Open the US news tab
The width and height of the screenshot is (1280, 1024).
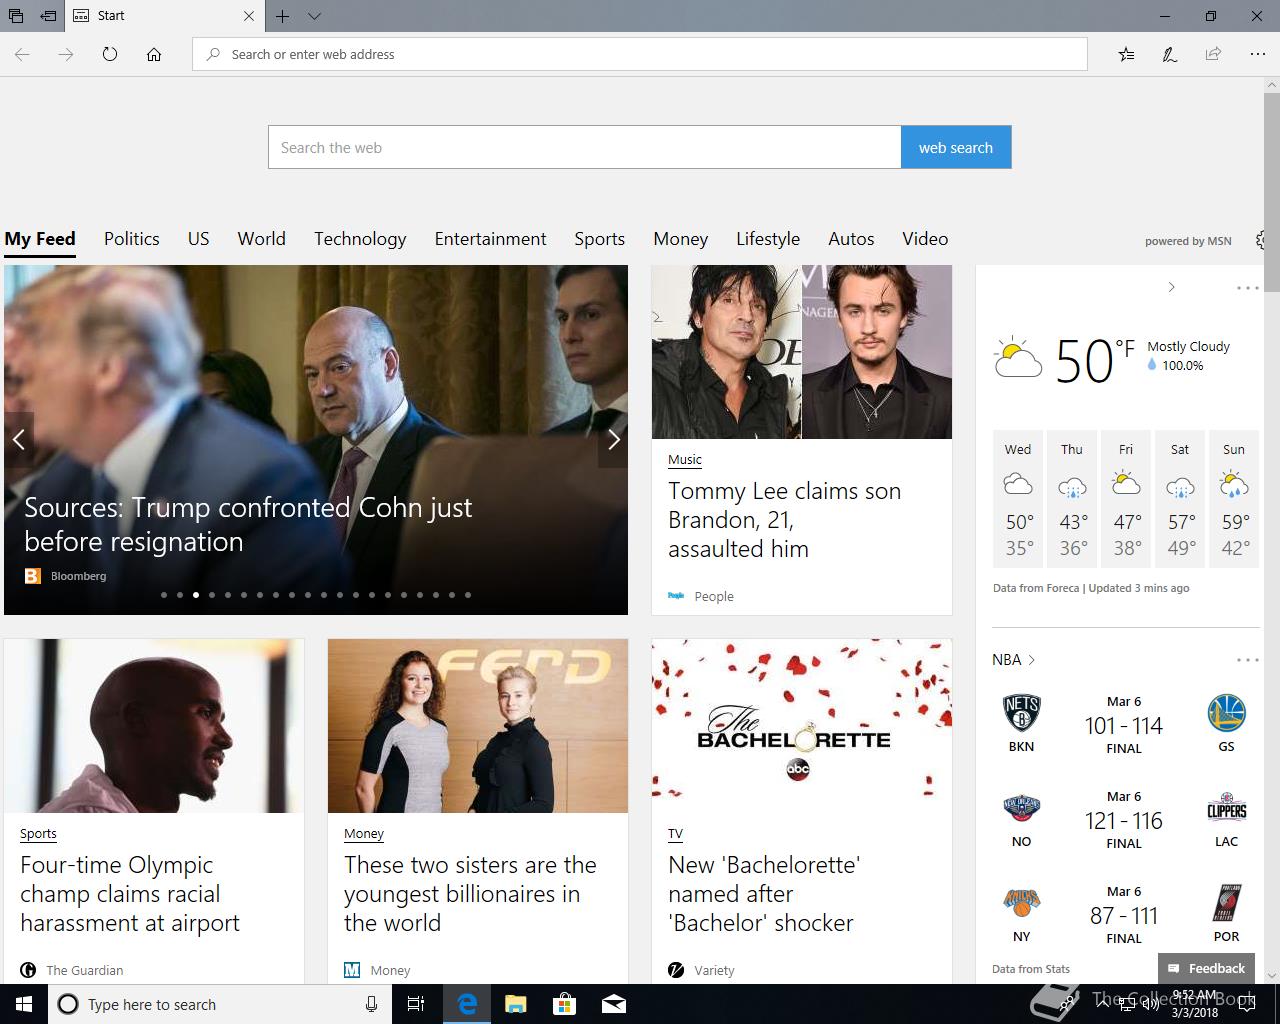click(199, 239)
